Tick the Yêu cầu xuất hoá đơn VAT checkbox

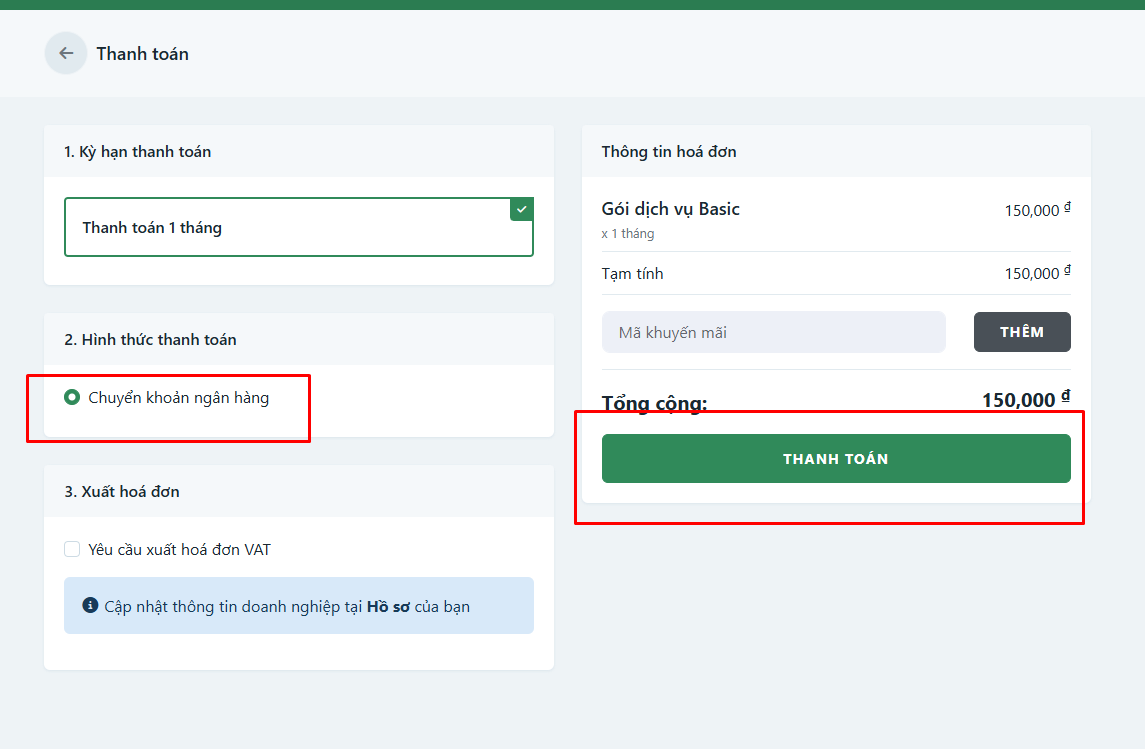tap(72, 549)
